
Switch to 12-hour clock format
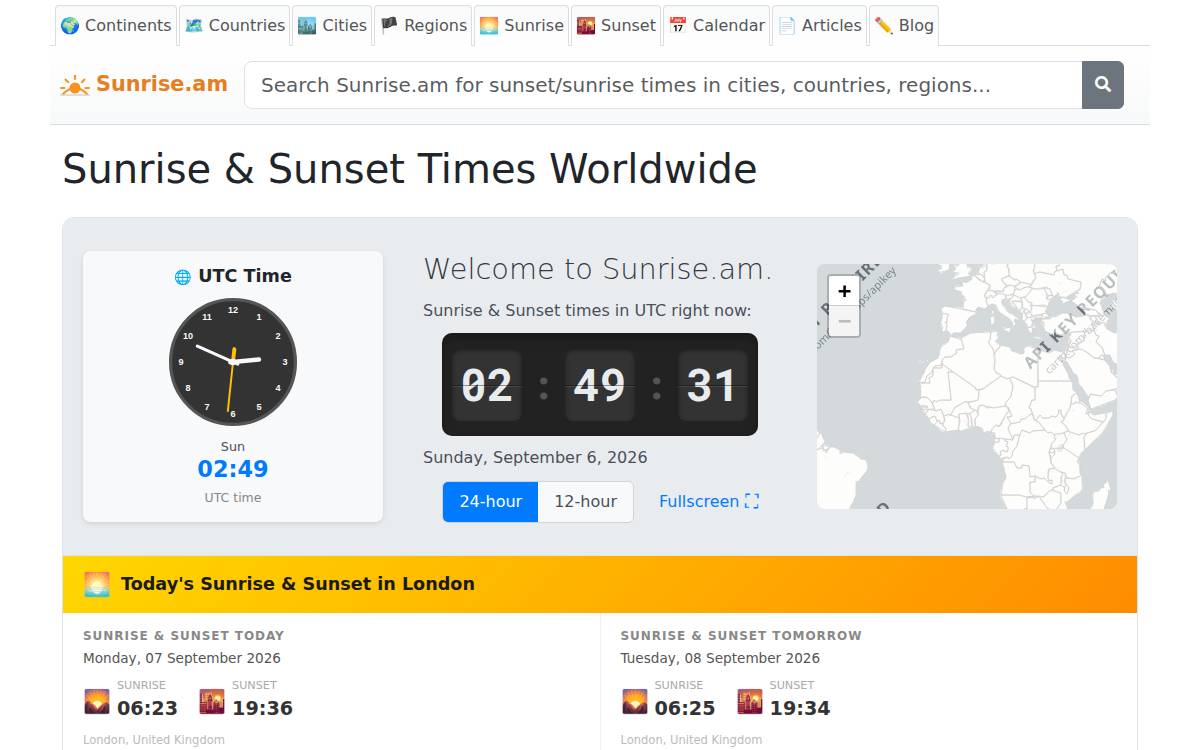click(x=585, y=502)
